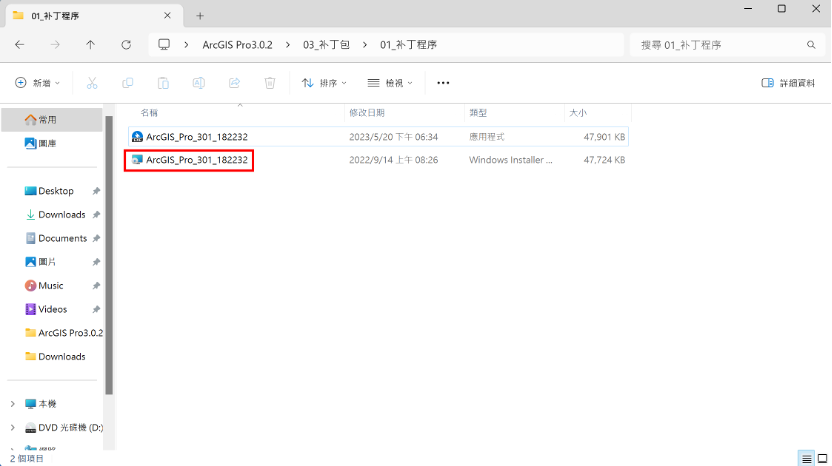Click the This PC monitor icon in address bar
Viewport: 832px width, 466px height.
[x=164, y=45]
